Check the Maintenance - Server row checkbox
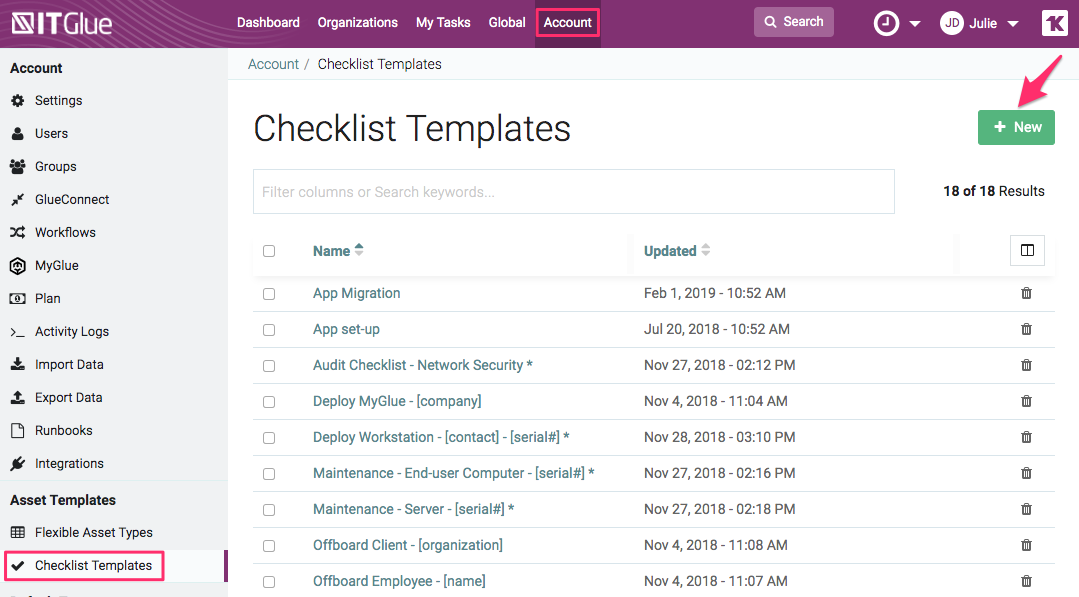 [x=269, y=510]
